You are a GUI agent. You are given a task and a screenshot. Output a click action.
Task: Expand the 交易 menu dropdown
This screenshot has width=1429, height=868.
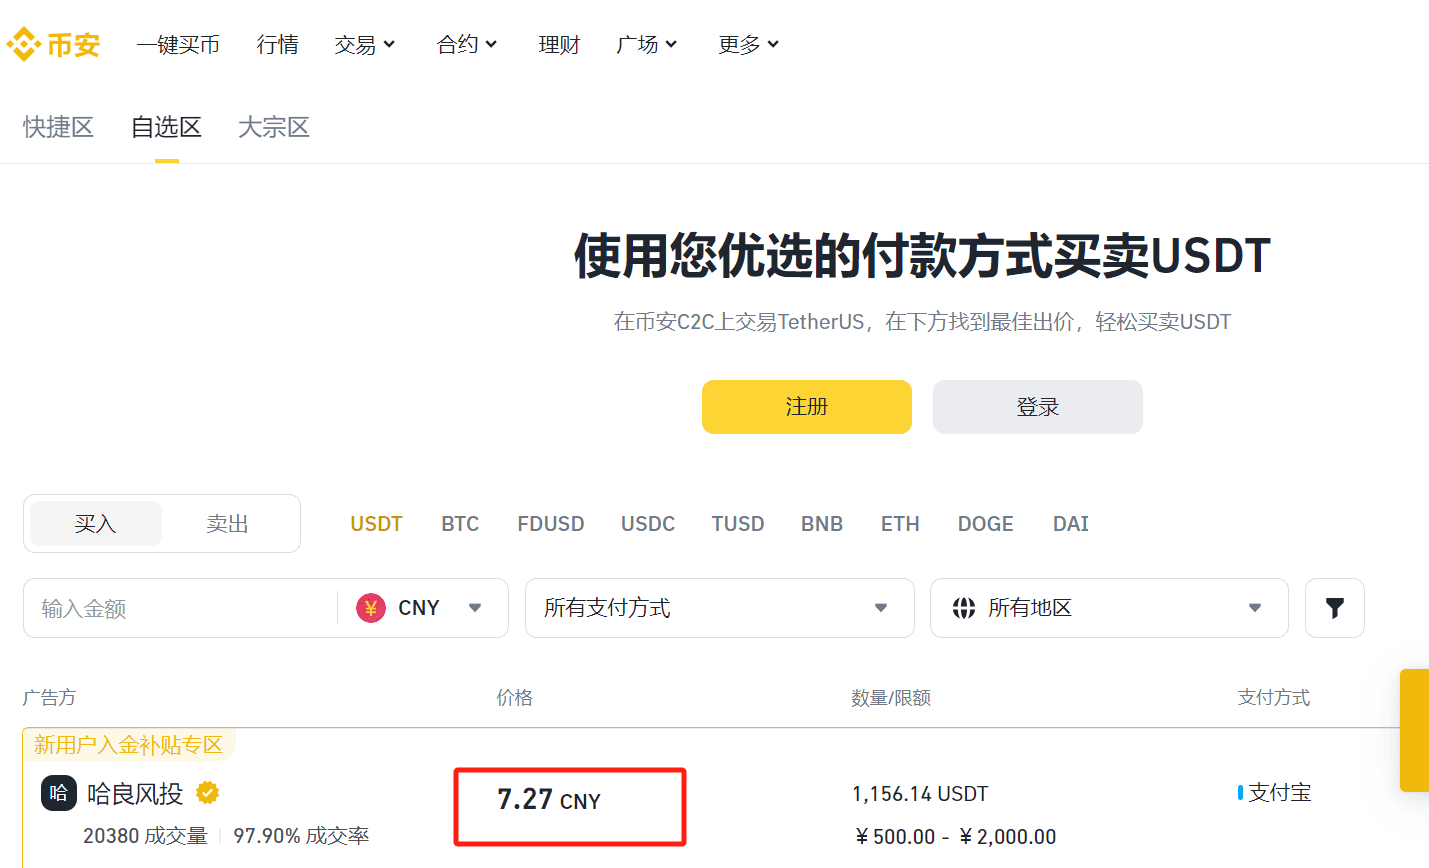365,45
